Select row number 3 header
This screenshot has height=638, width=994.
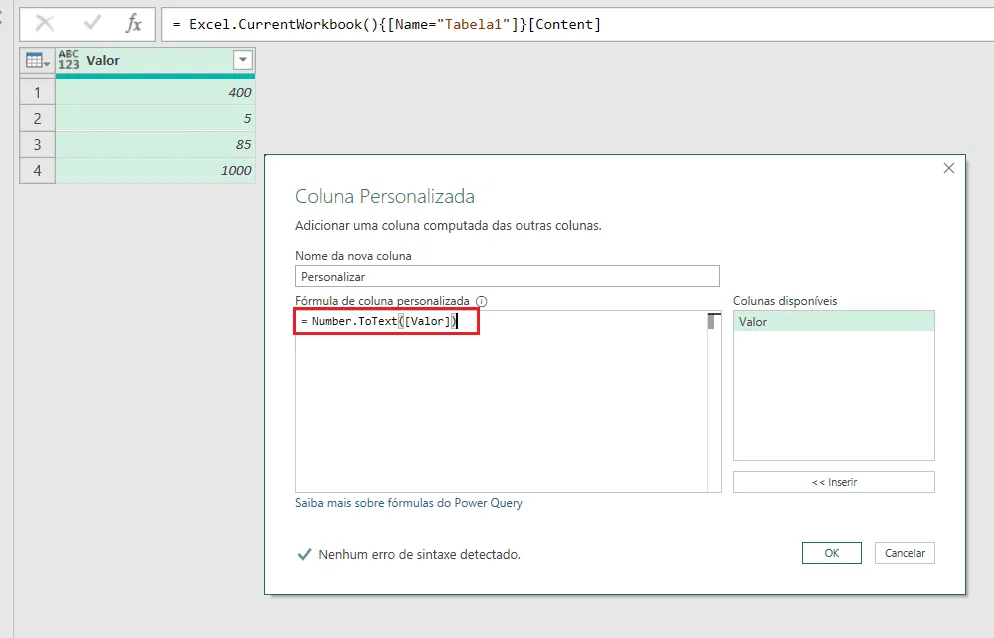pos(37,145)
